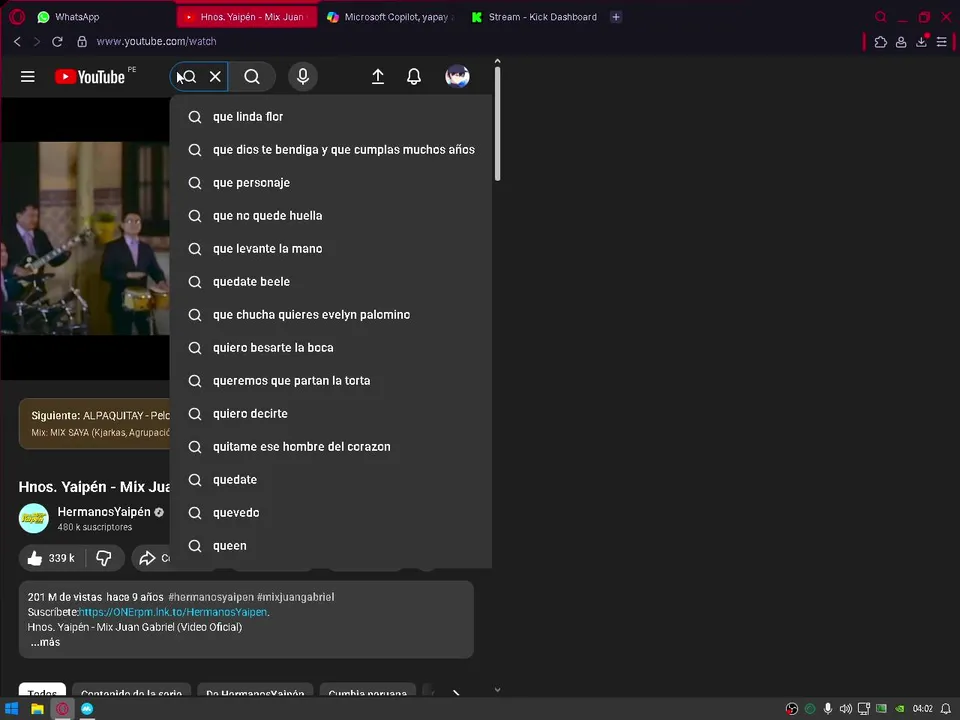Screen dimensions: 960x720
Task: Open the account avatar menu
Action: point(457,77)
